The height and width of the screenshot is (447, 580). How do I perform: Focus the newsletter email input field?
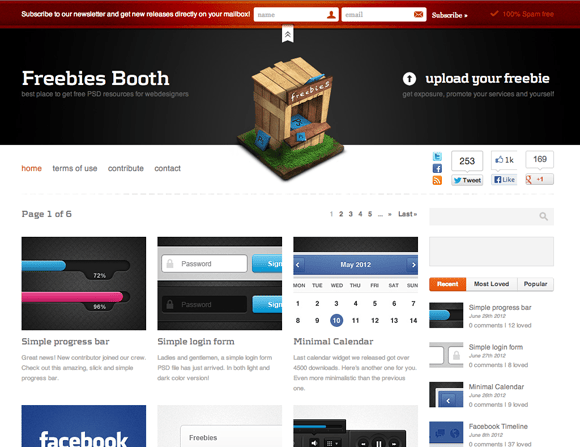pos(384,14)
